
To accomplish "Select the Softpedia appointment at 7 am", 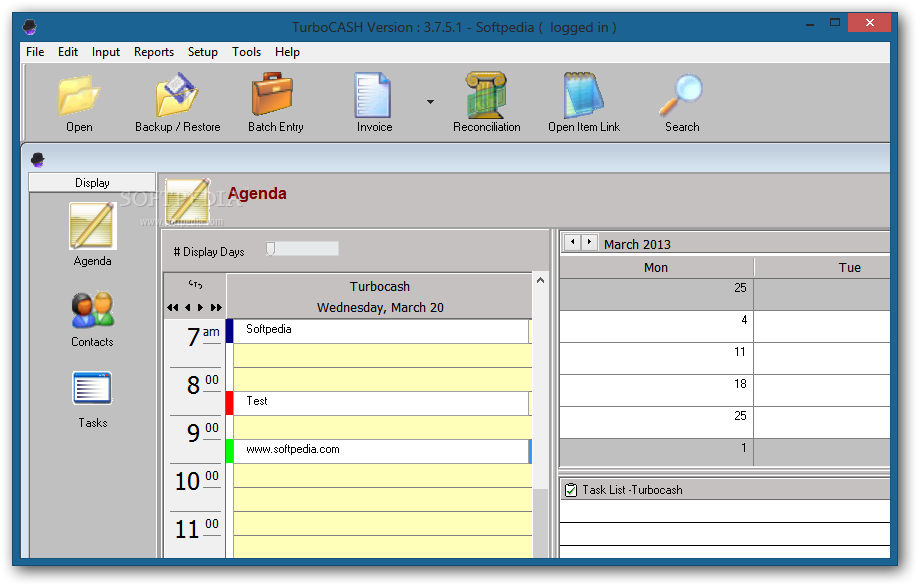I will [x=381, y=331].
